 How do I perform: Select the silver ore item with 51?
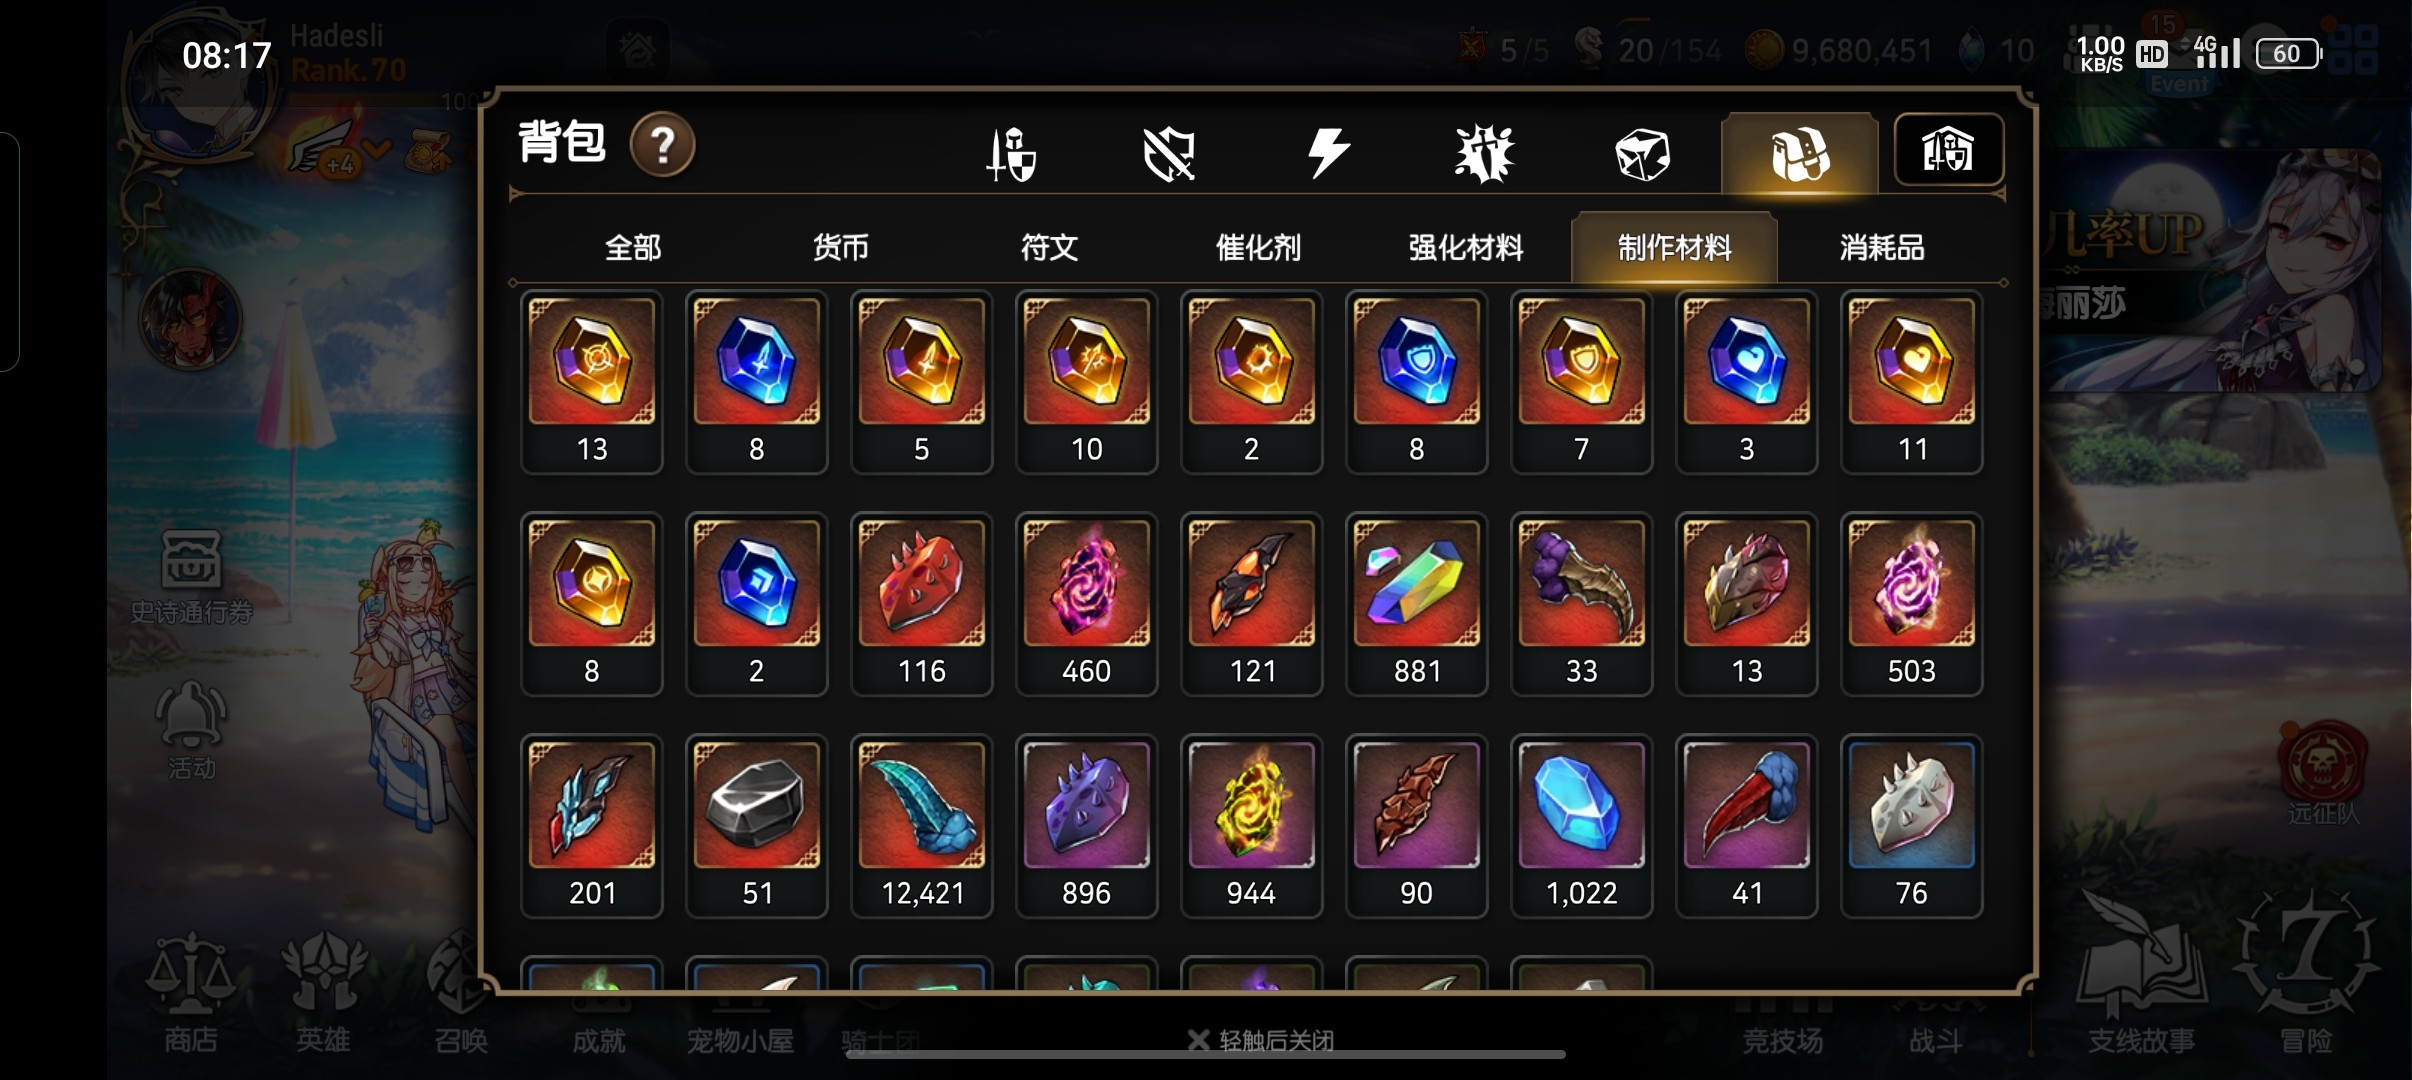click(x=756, y=826)
